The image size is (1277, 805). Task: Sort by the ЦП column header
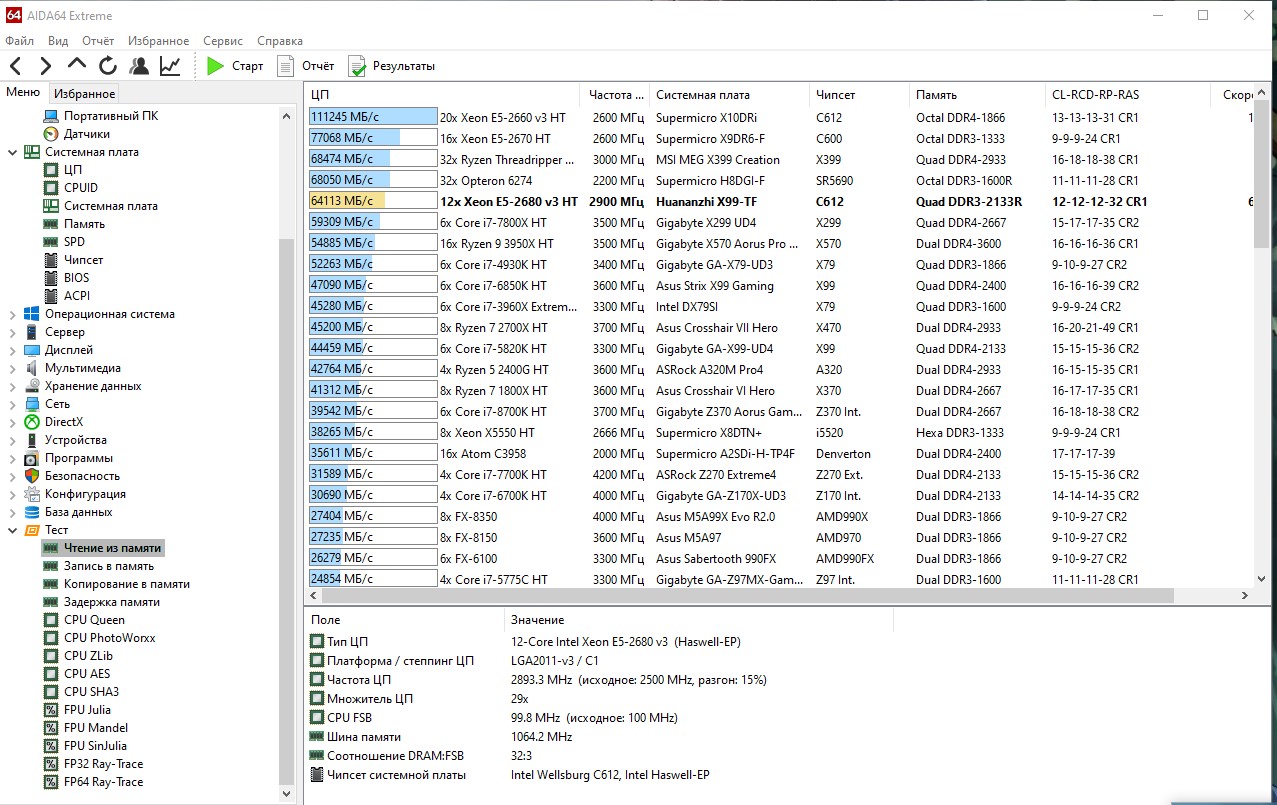pos(444,95)
